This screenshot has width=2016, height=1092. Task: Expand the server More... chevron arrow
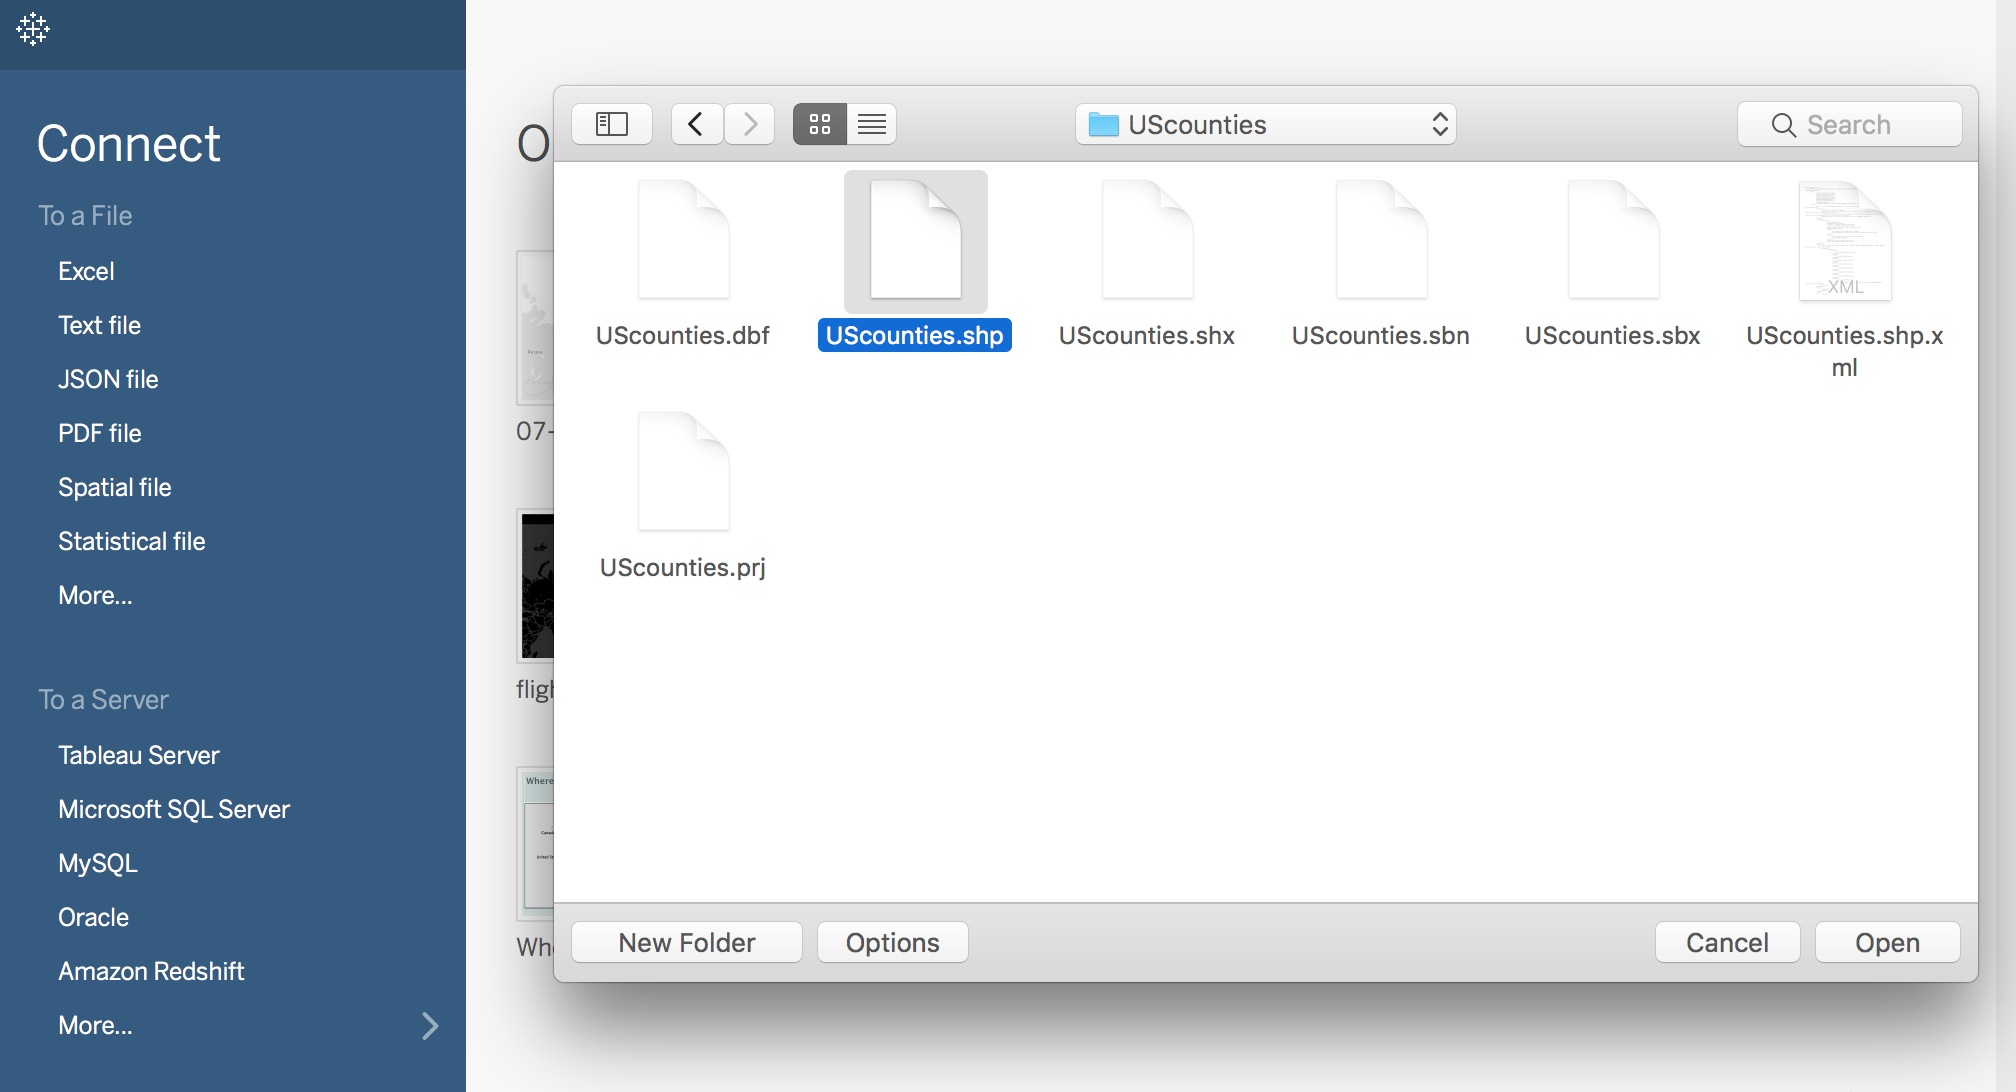430,1026
